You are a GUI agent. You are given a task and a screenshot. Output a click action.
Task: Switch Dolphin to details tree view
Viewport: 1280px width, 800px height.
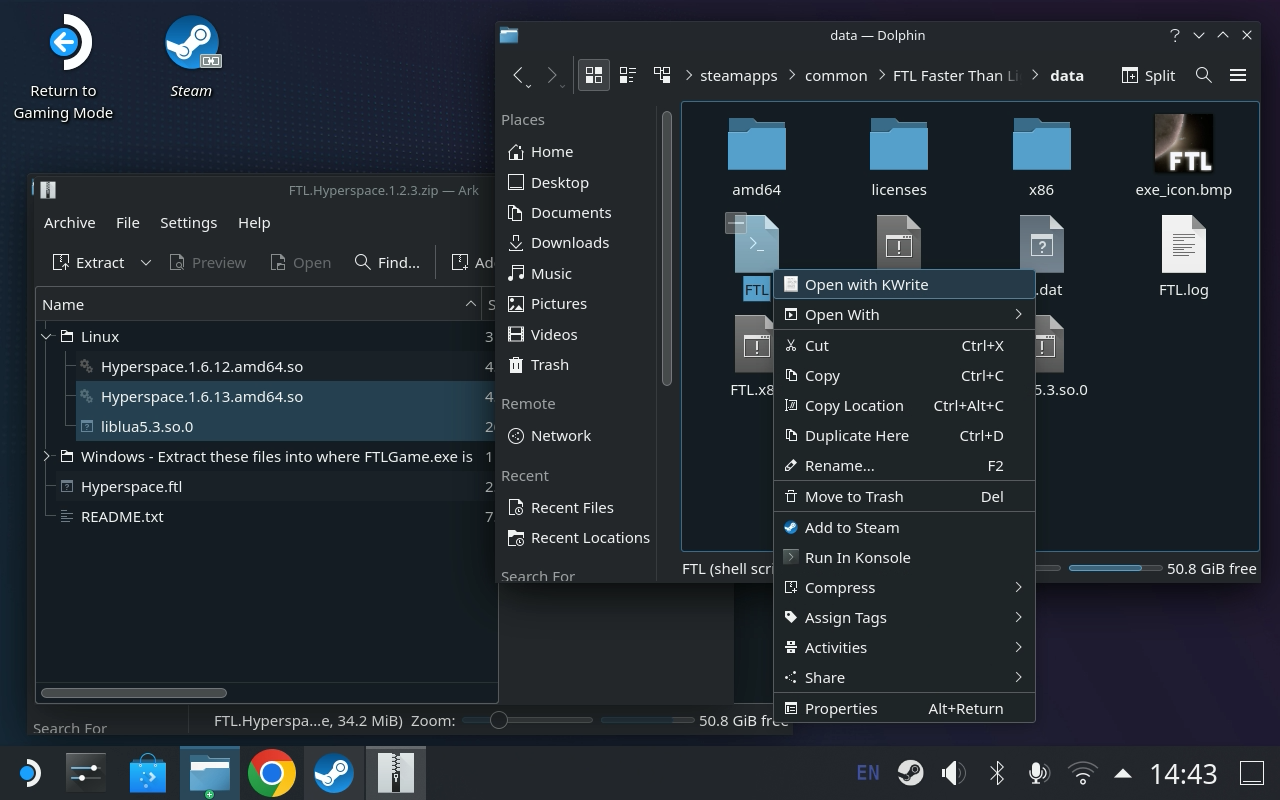point(662,75)
